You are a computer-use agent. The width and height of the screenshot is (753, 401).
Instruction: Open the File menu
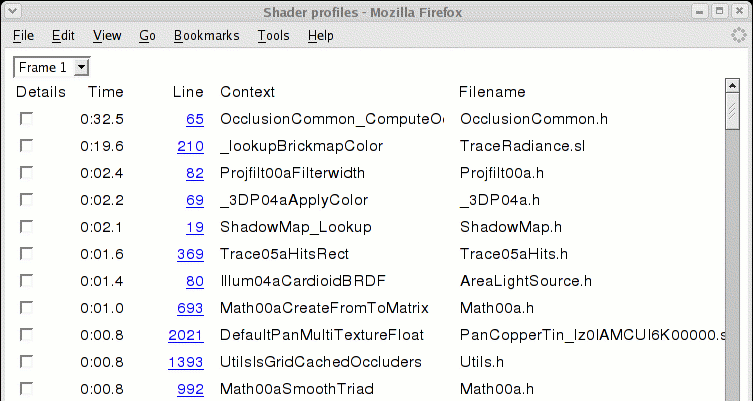(23, 35)
